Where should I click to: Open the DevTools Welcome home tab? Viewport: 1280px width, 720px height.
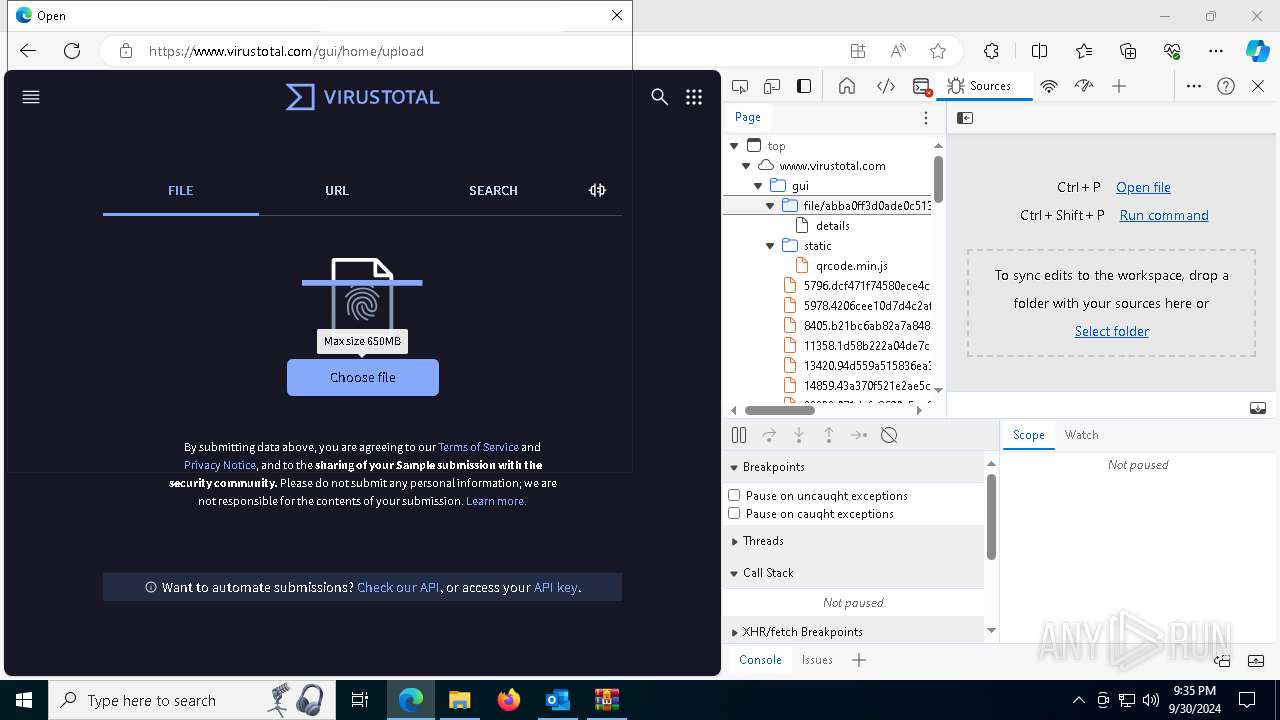click(847, 86)
